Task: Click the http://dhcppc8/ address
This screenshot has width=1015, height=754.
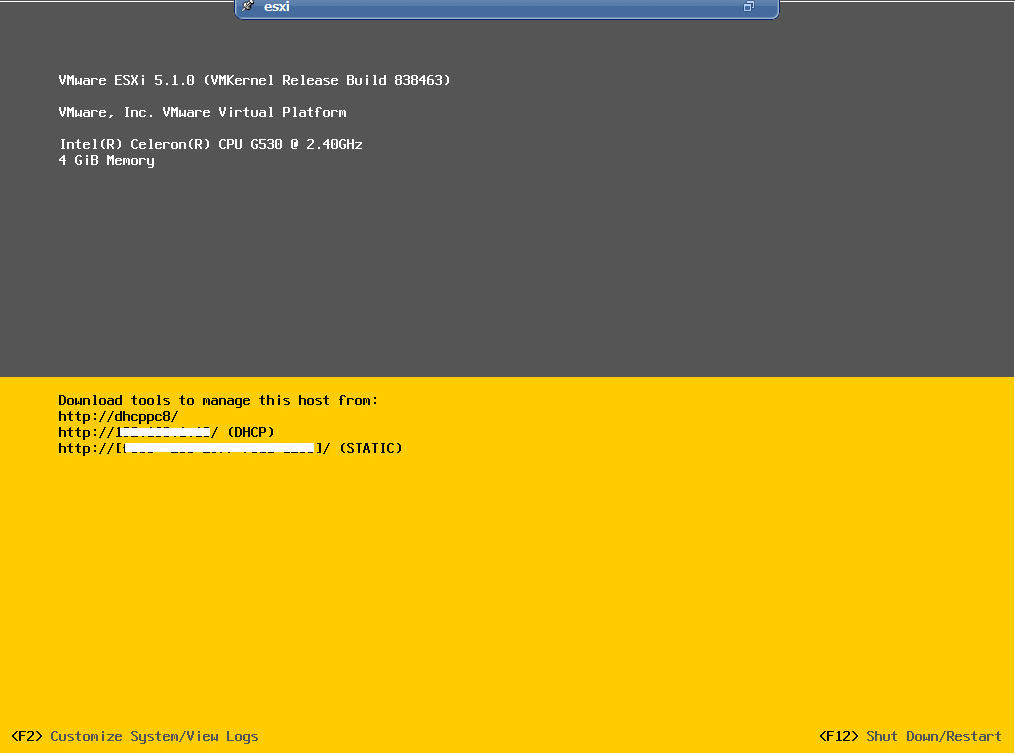Action: [118, 416]
